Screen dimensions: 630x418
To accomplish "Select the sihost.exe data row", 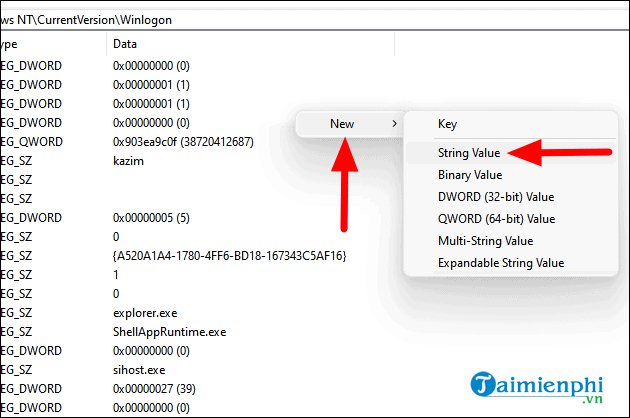I will [x=139, y=370].
